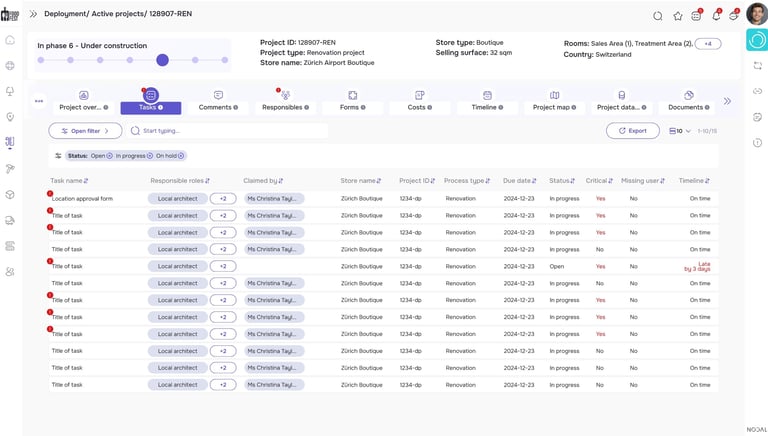Switch to Project map tab
This screenshot has height=436, width=768.
pos(554,101)
